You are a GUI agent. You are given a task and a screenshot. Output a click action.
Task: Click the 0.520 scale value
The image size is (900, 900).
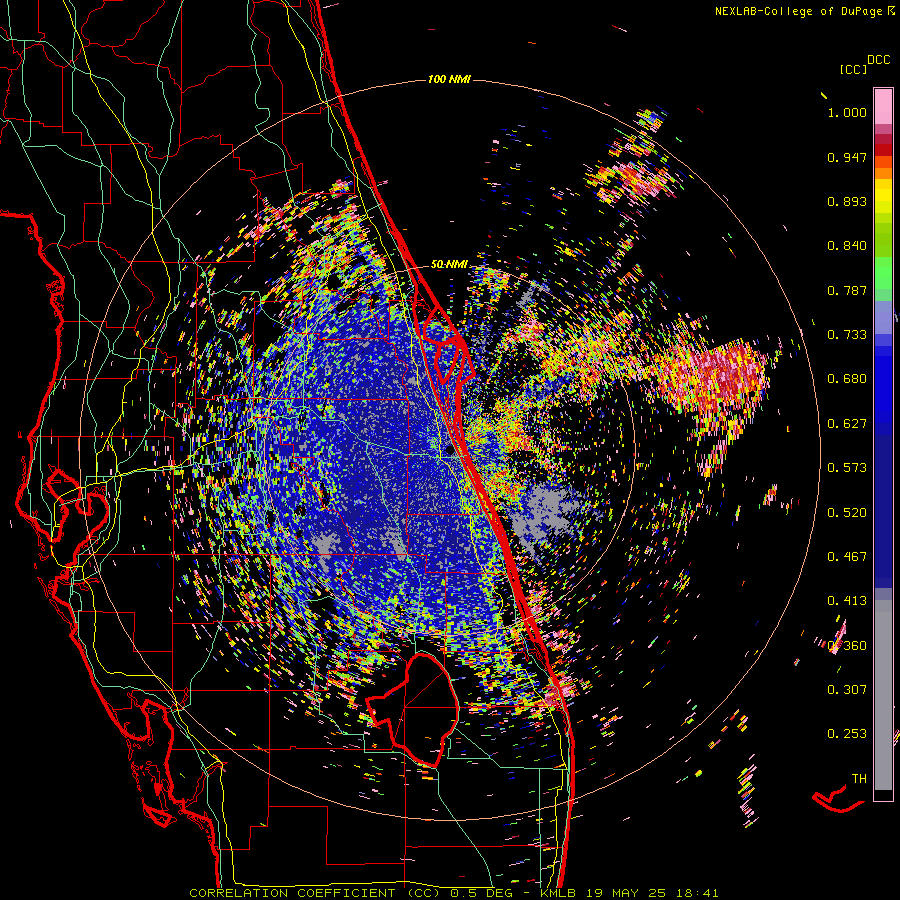[x=847, y=513]
